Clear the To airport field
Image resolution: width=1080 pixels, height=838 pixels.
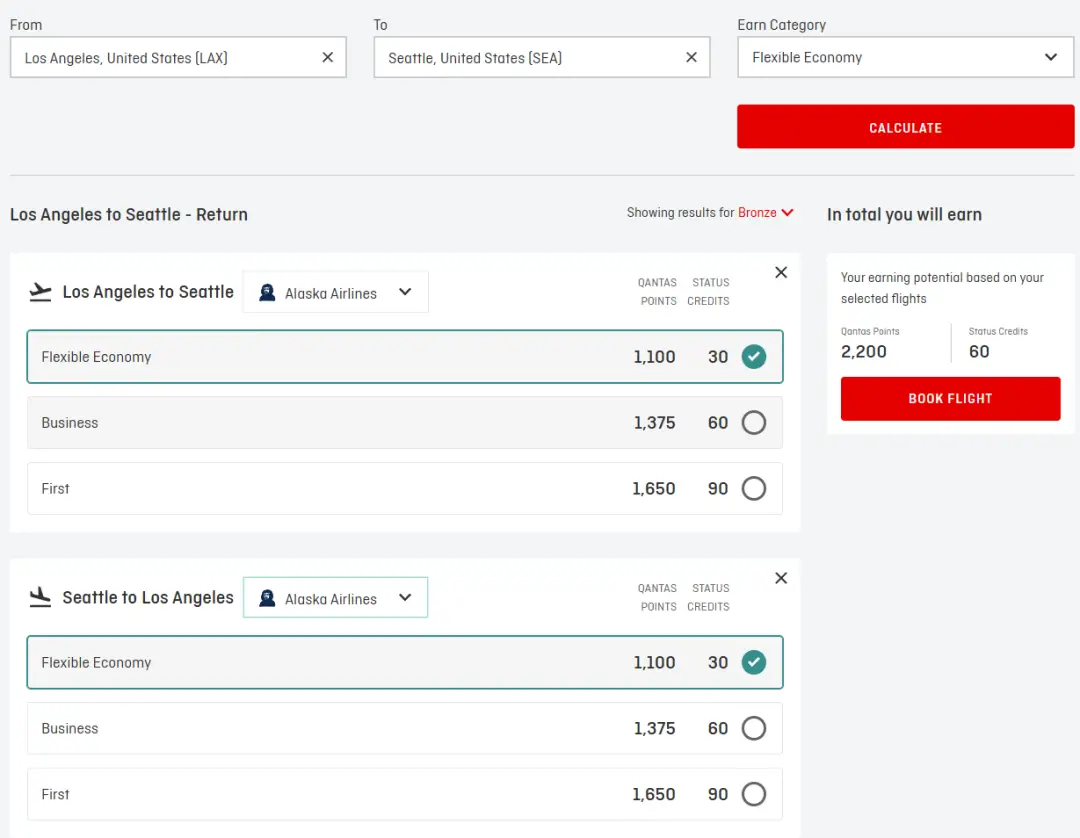tap(691, 58)
